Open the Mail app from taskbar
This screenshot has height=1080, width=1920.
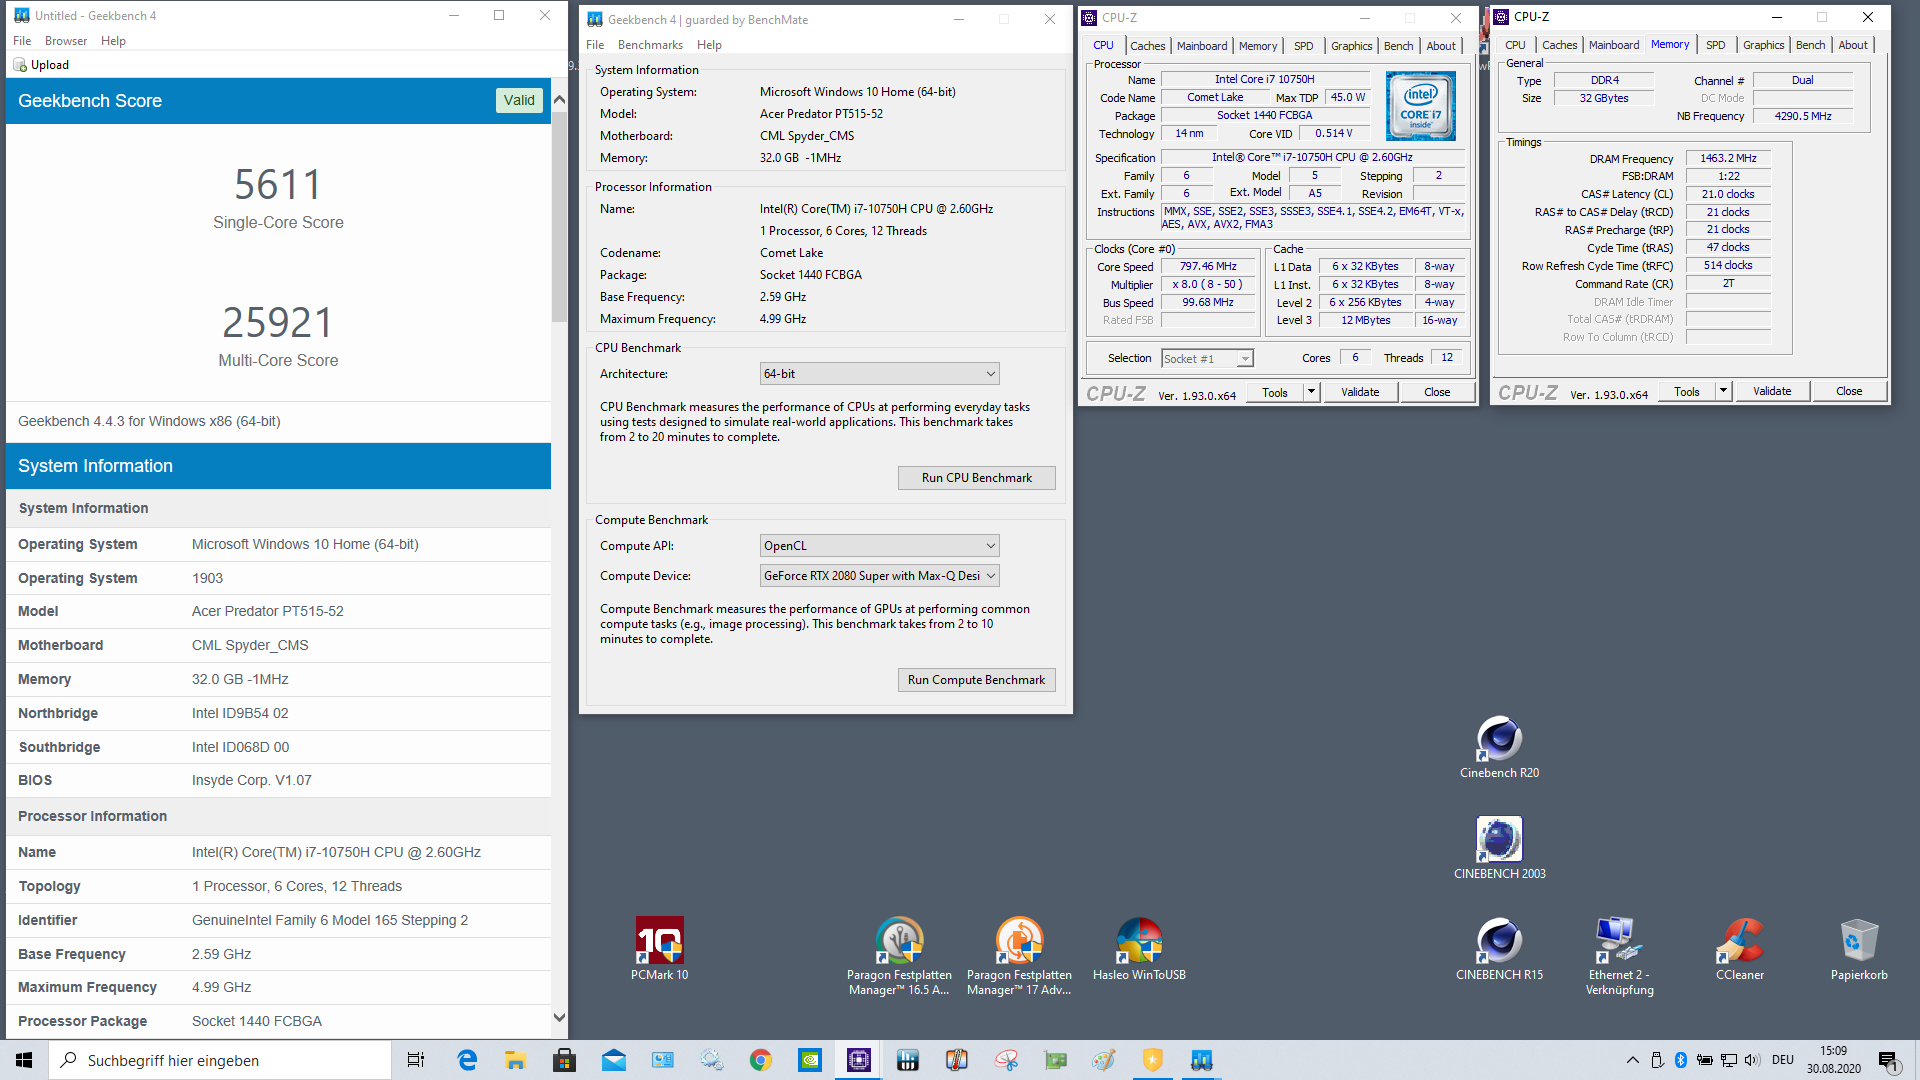[x=614, y=1060]
